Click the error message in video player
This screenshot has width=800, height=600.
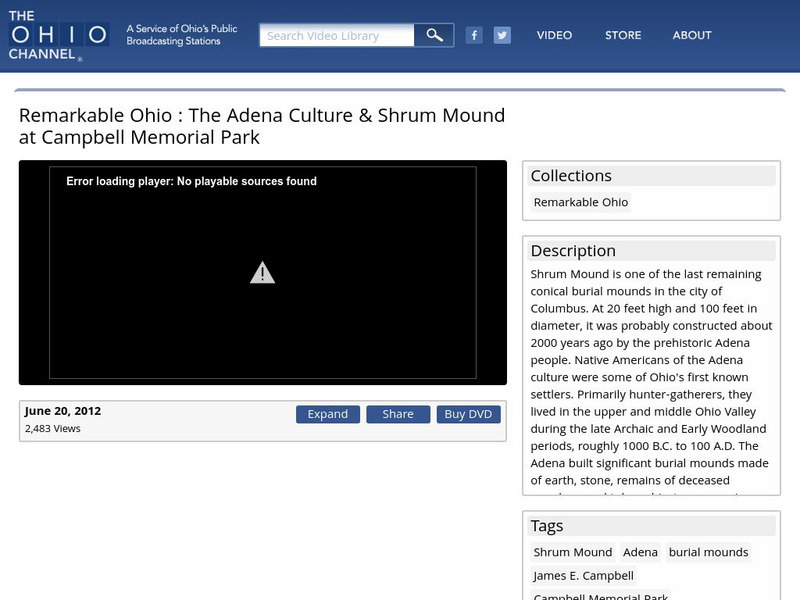(192, 182)
